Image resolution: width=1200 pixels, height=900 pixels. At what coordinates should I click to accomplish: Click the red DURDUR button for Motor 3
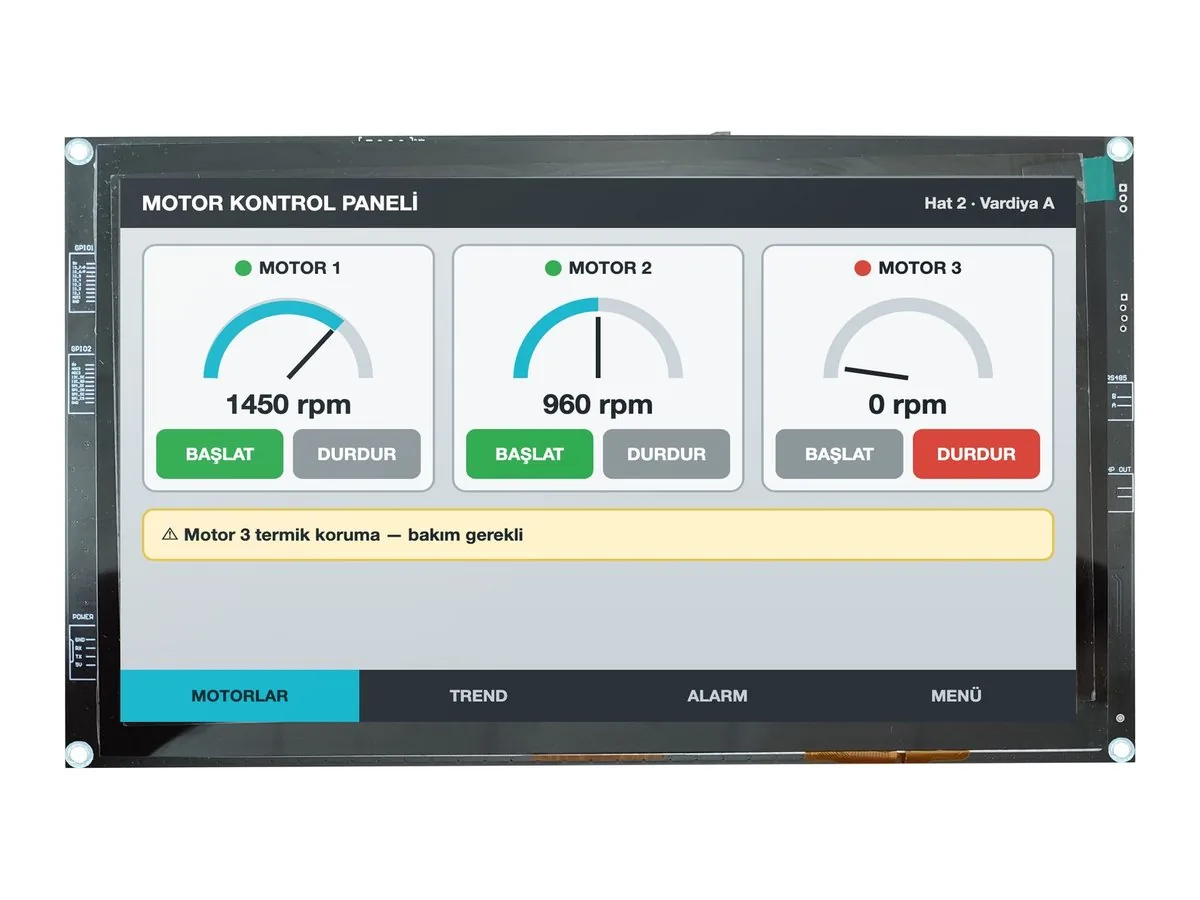[x=976, y=454]
